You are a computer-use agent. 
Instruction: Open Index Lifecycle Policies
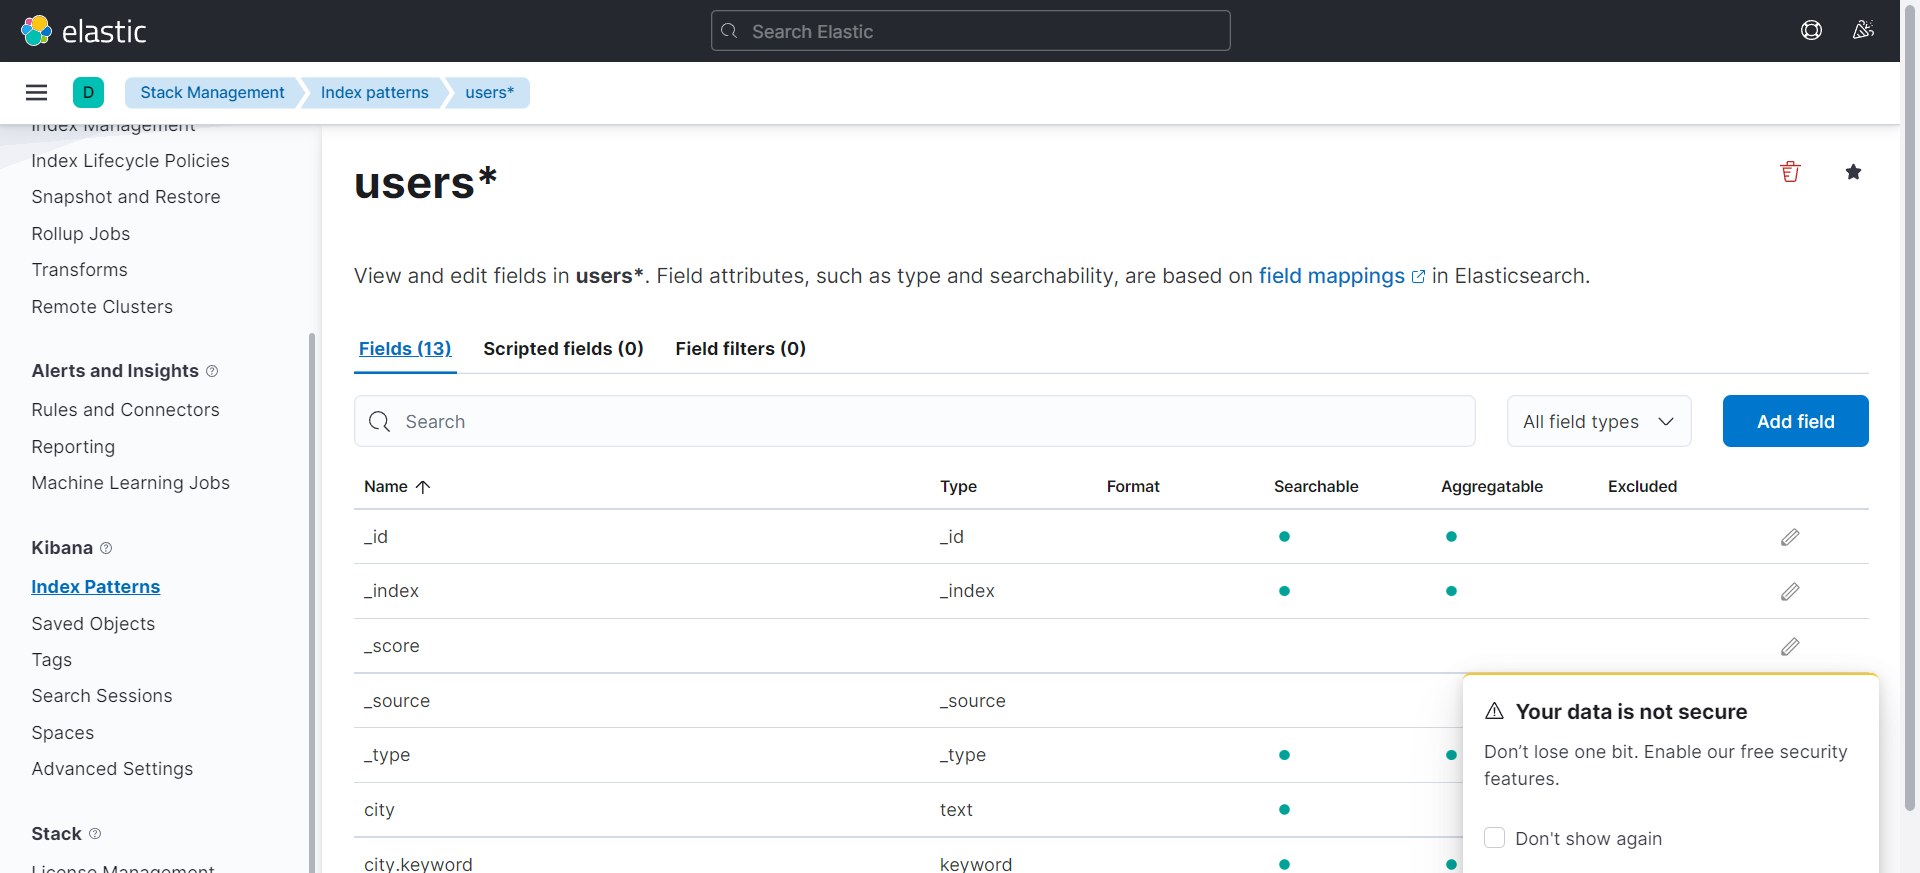130,161
